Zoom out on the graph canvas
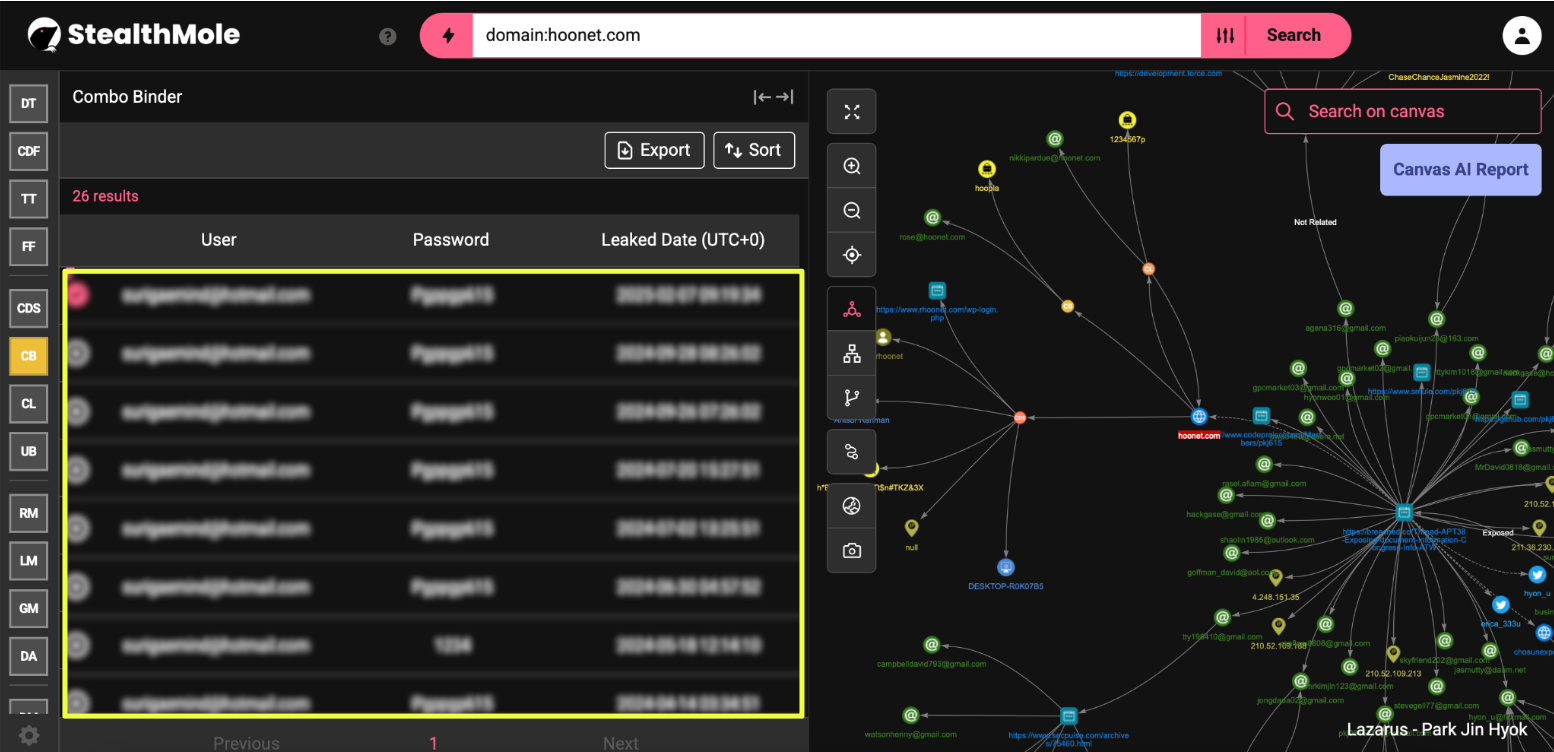Image resolution: width=1554 pixels, height=752 pixels. click(x=852, y=211)
